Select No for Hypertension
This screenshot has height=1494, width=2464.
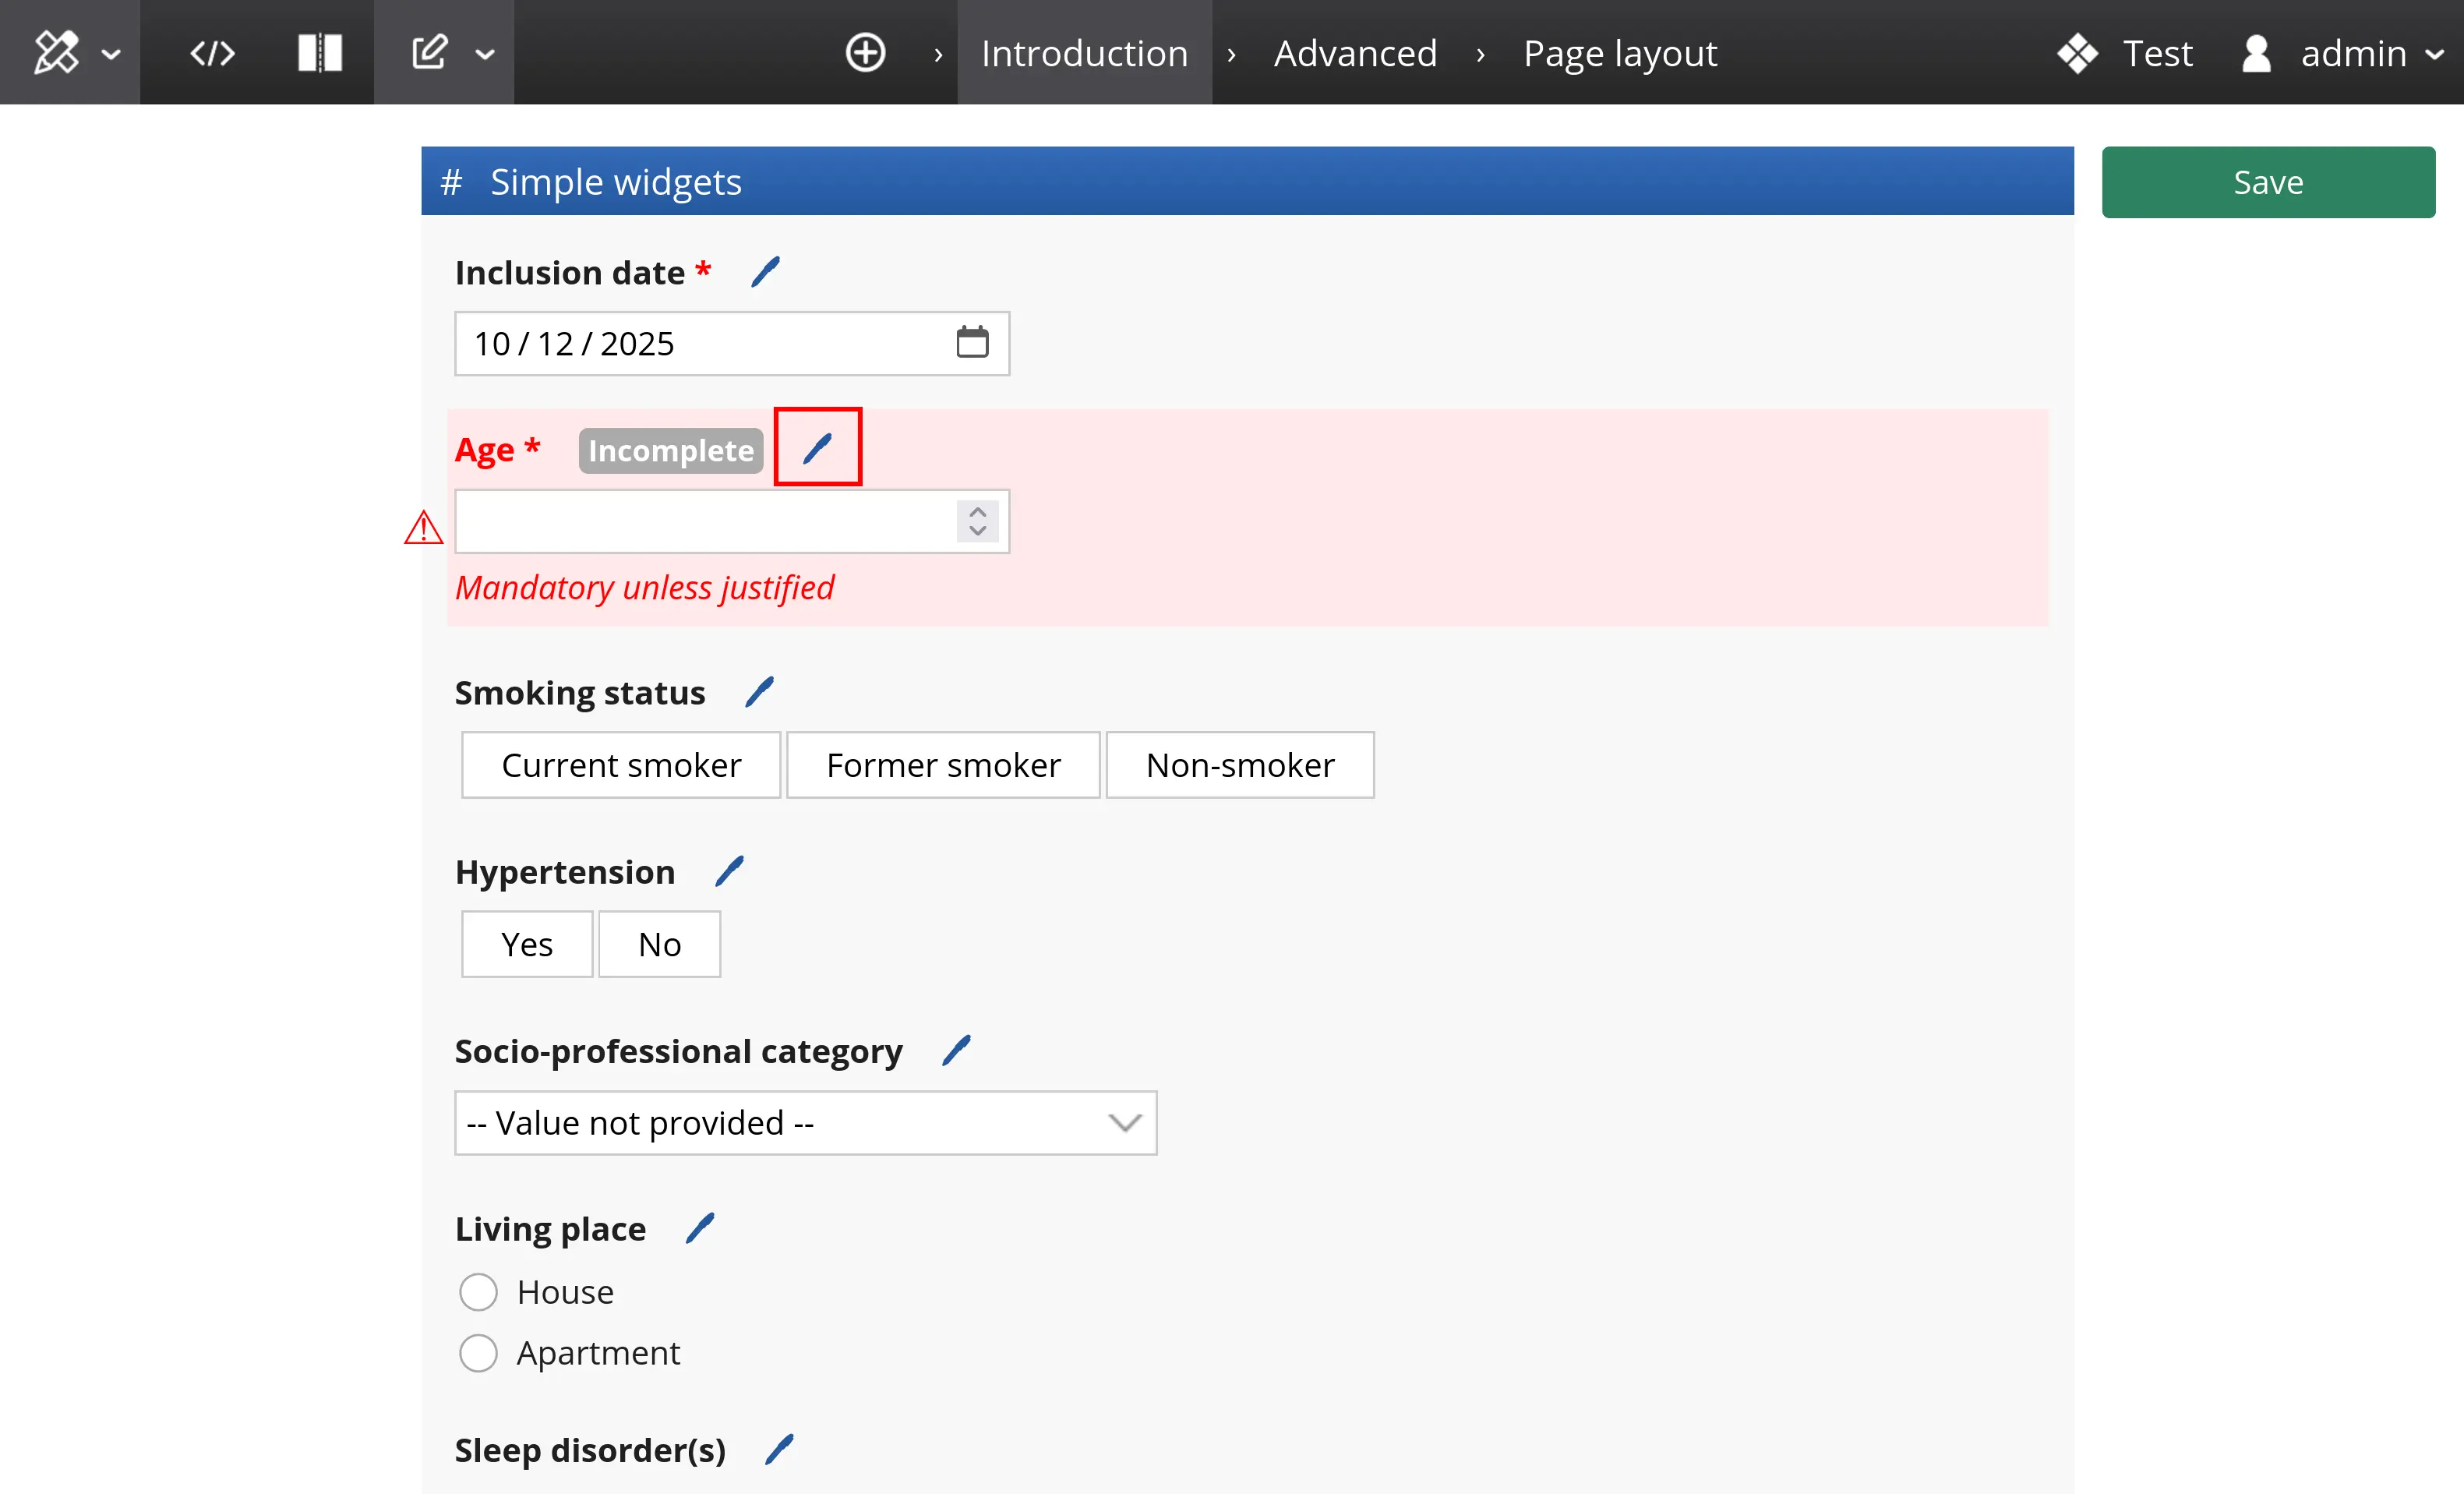point(659,944)
